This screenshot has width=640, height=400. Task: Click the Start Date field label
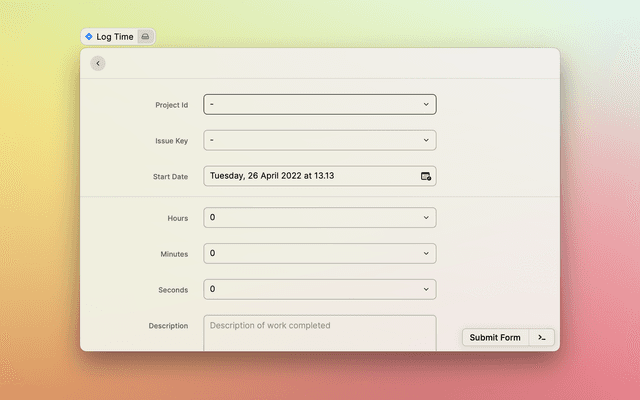pyautogui.click(x=169, y=177)
